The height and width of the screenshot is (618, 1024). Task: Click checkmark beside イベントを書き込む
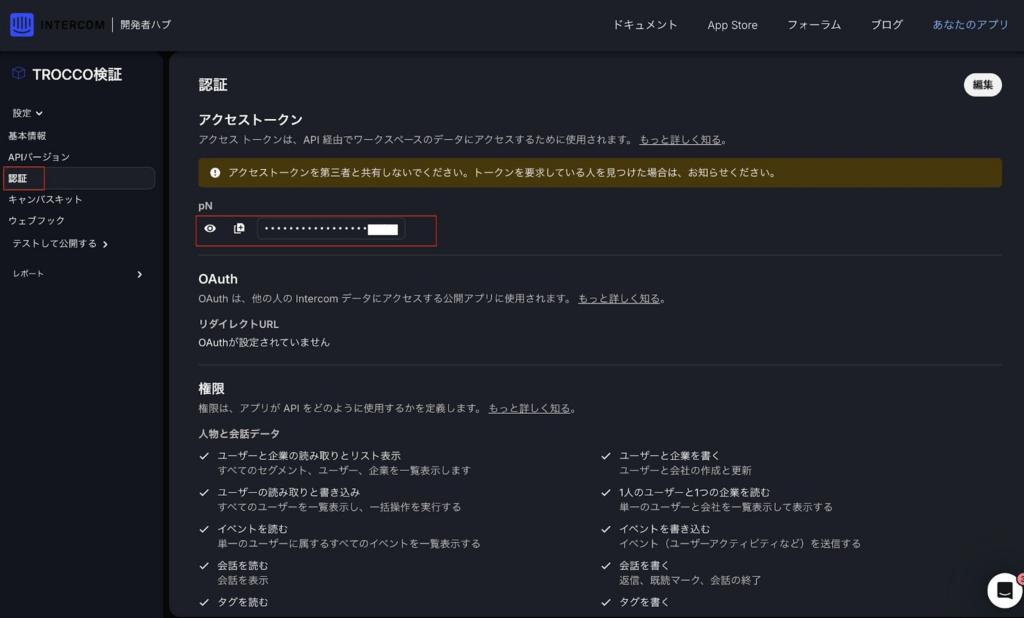tap(606, 529)
